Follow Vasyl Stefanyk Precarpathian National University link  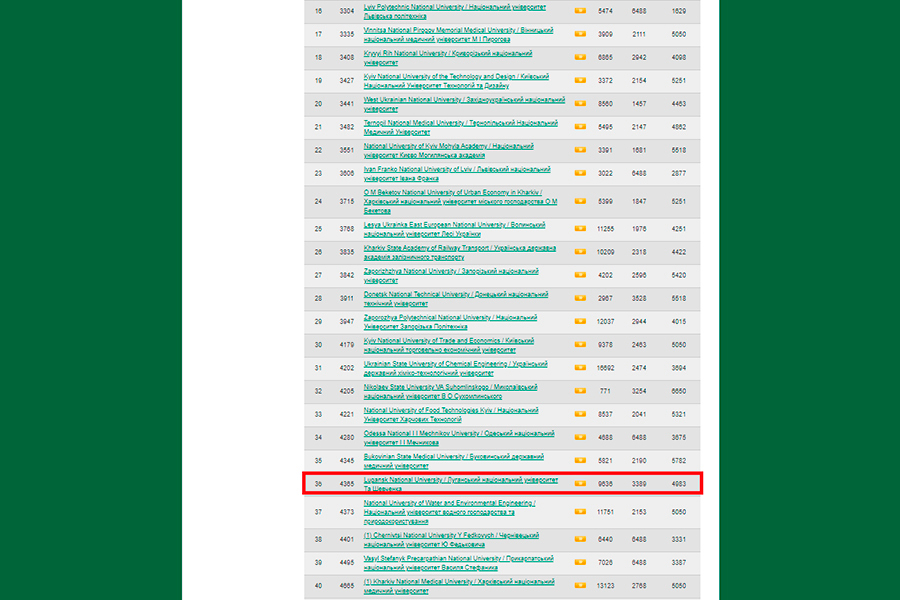(459, 563)
